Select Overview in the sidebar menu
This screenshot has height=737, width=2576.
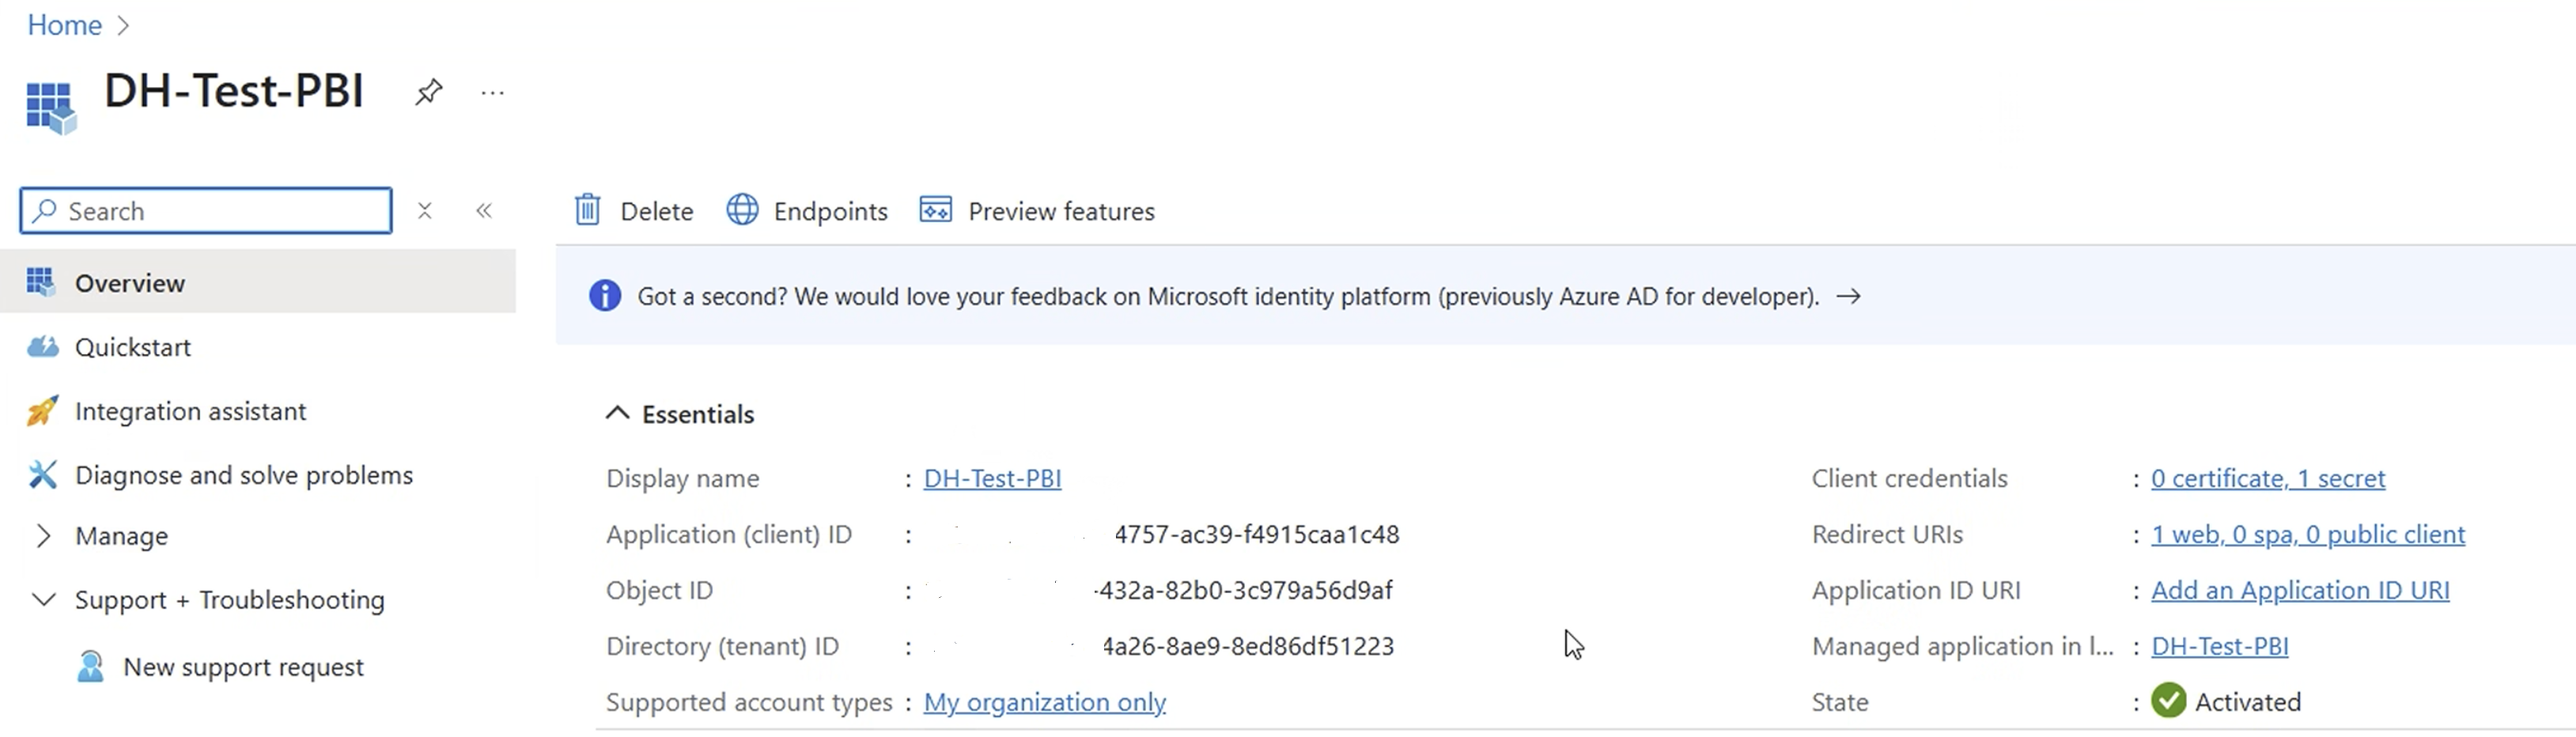(130, 283)
